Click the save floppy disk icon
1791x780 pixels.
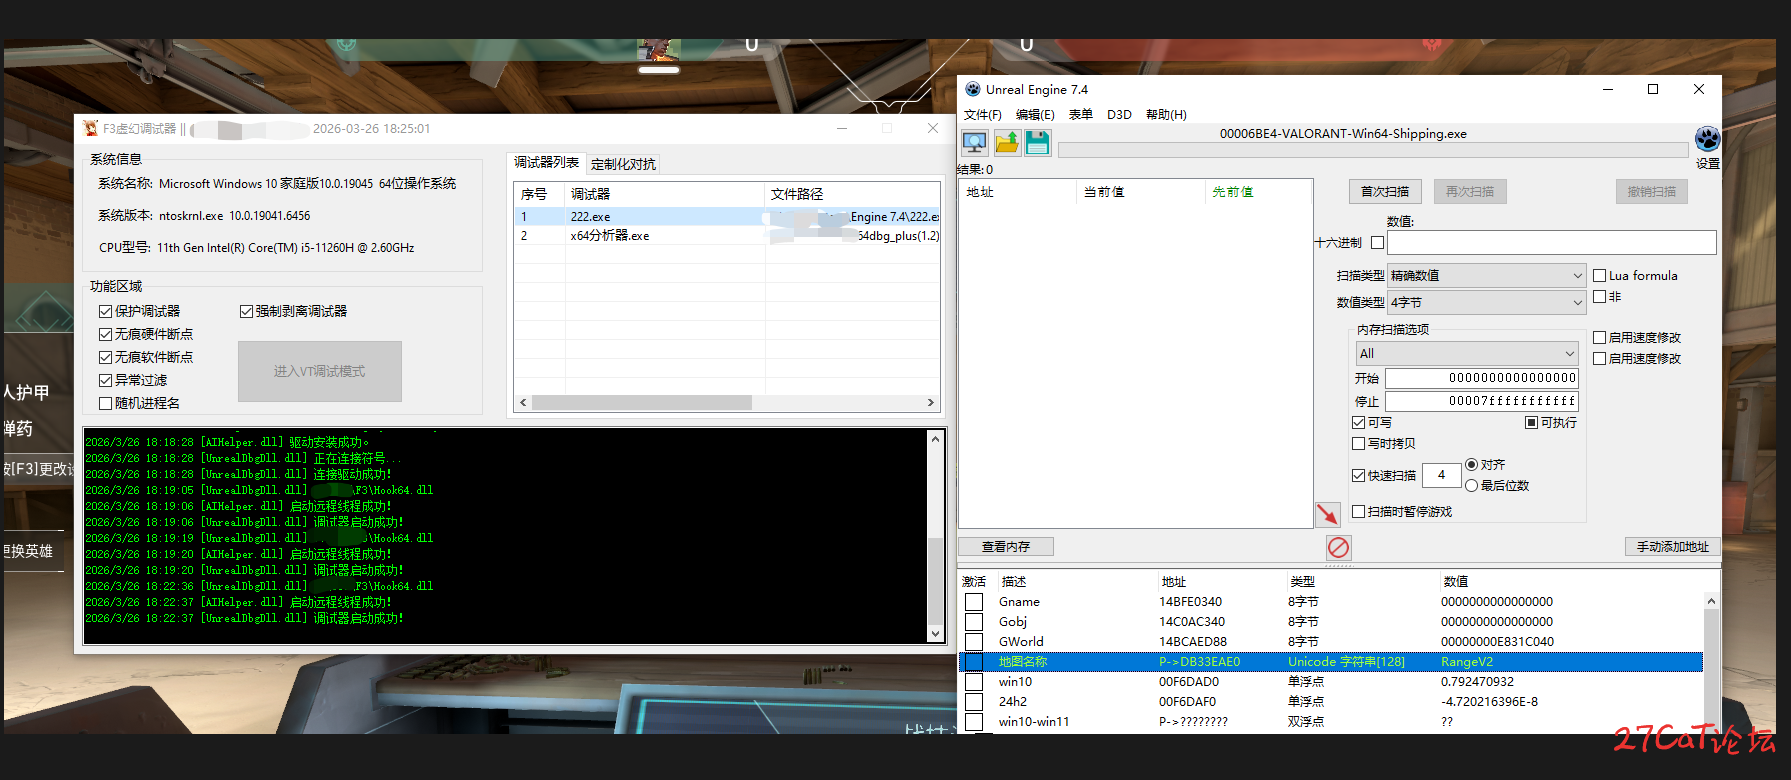click(1038, 143)
